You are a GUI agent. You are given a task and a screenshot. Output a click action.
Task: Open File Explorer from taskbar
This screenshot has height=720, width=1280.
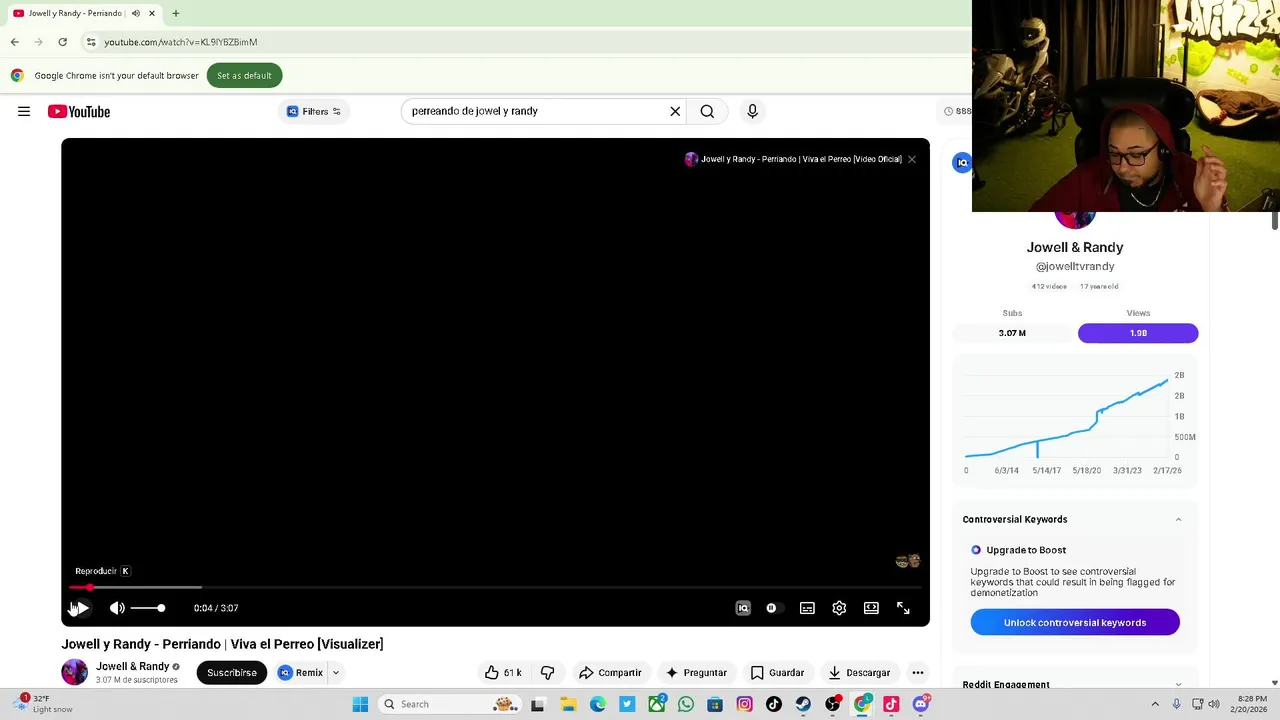click(x=567, y=704)
